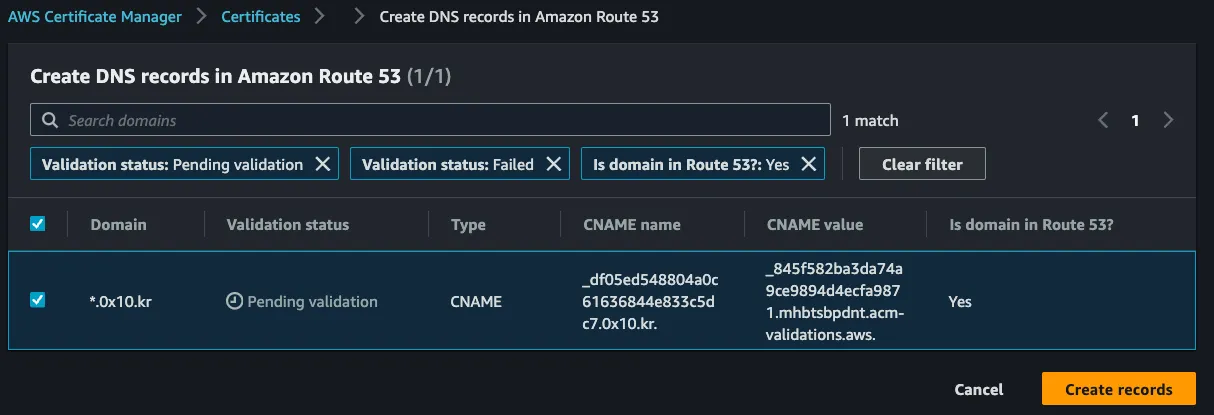Go to the previous results page

pos(1103,120)
